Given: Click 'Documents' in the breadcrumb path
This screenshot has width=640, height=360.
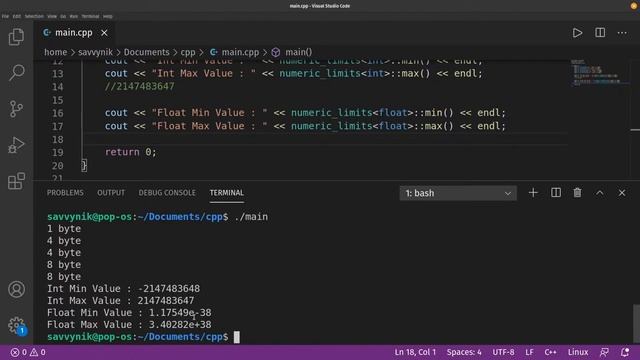Looking at the screenshot, I should [x=147, y=52].
